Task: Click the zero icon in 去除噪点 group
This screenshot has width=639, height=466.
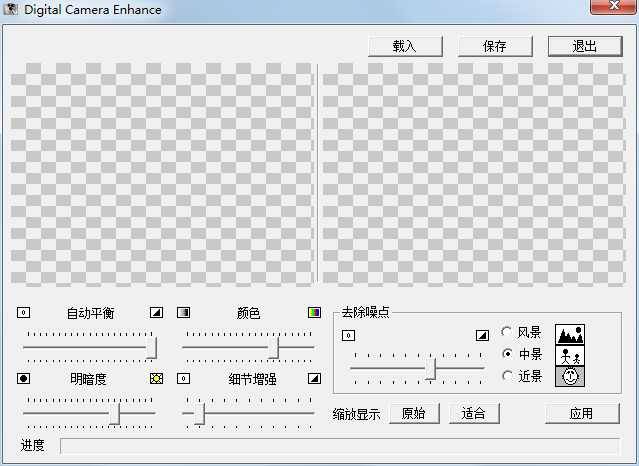Action: 348,335
